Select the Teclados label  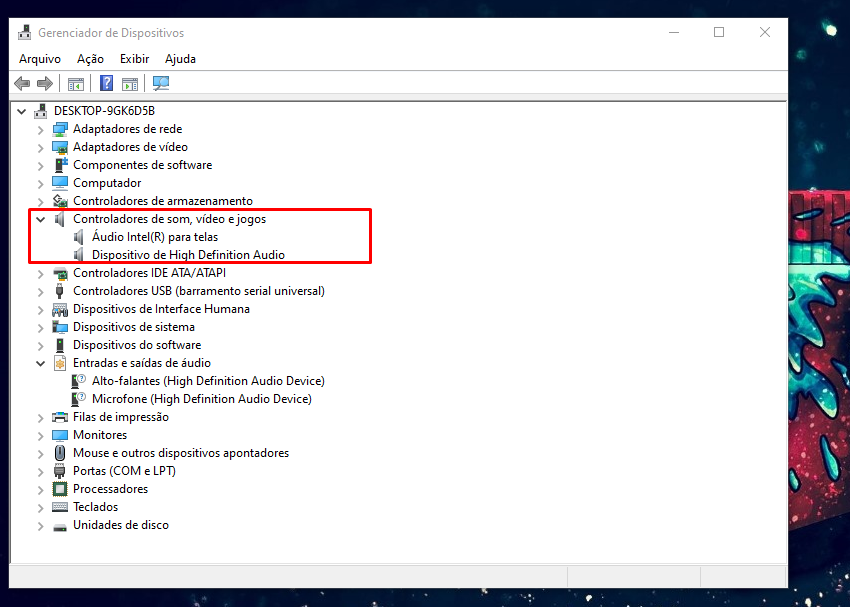95,507
